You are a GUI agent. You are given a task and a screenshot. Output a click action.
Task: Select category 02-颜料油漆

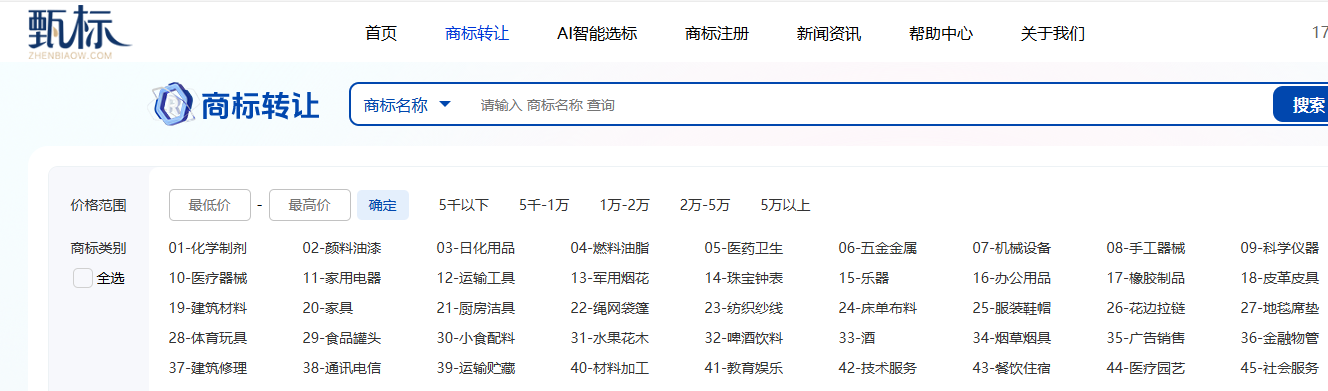pyautogui.click(x=342, y=248)
